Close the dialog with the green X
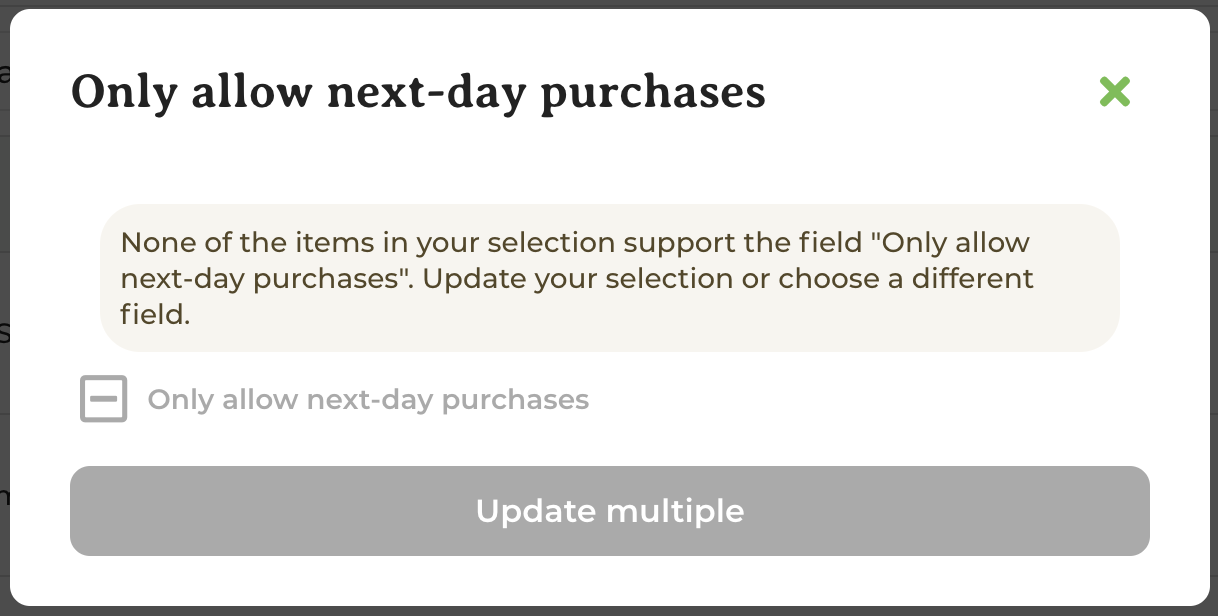The width and height of the screenshot is (1218, 616). pos(1114,92)
